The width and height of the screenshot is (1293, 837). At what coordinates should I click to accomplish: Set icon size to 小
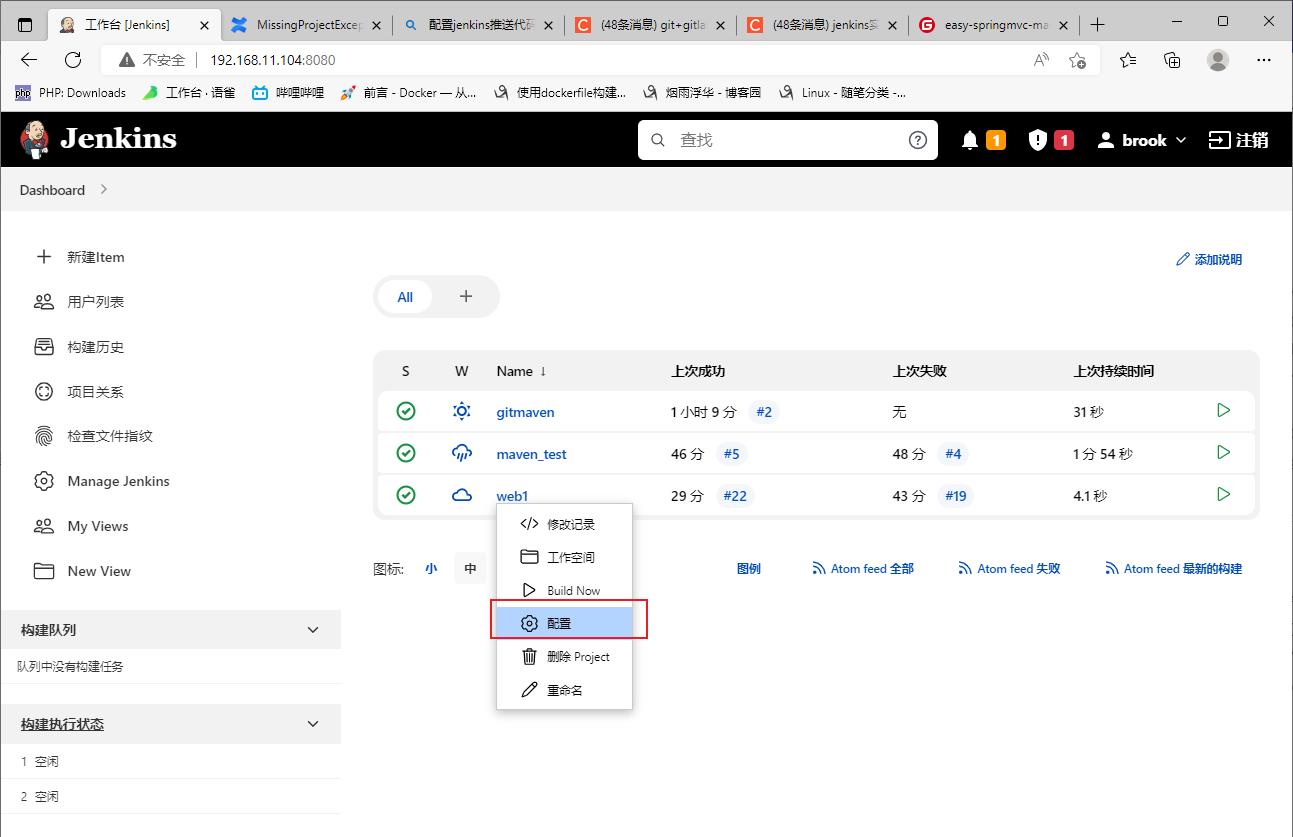[431, 568]
